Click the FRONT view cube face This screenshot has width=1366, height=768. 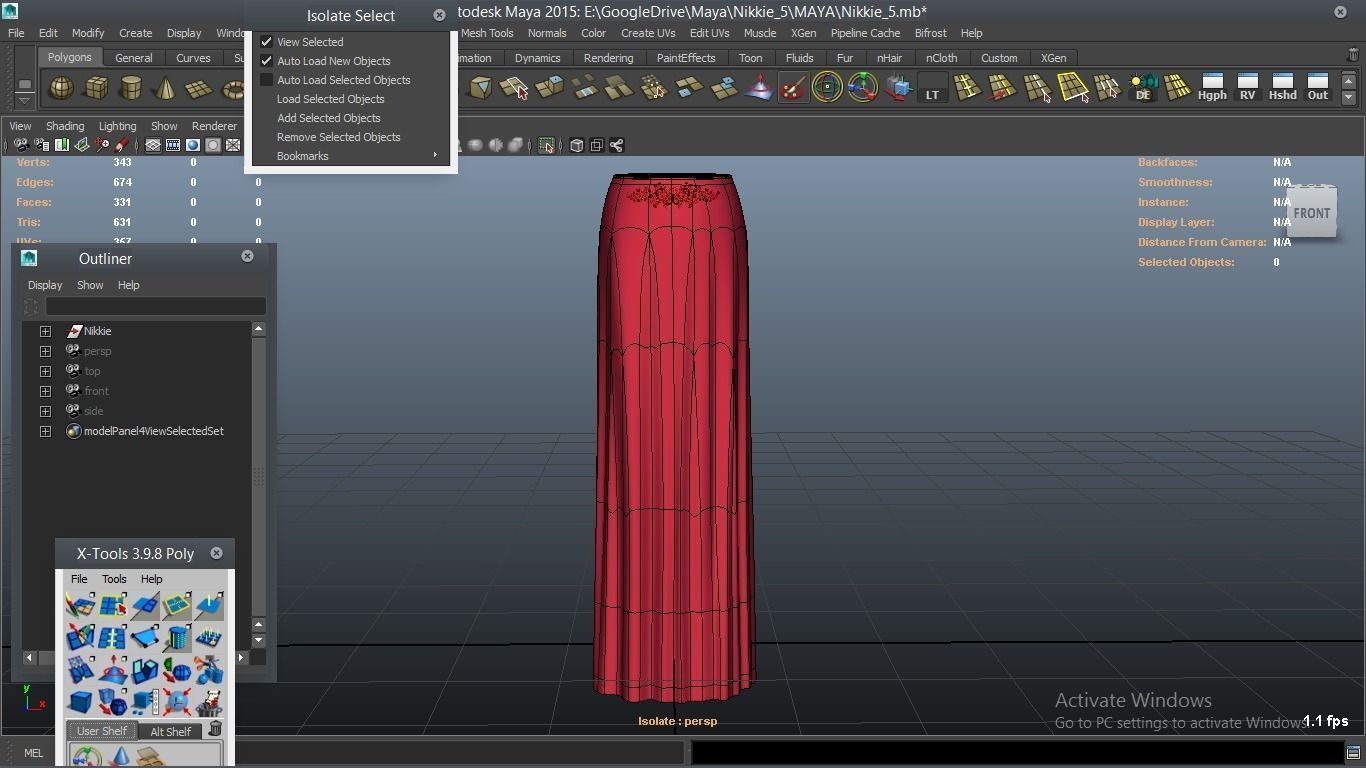(1311, 212)
